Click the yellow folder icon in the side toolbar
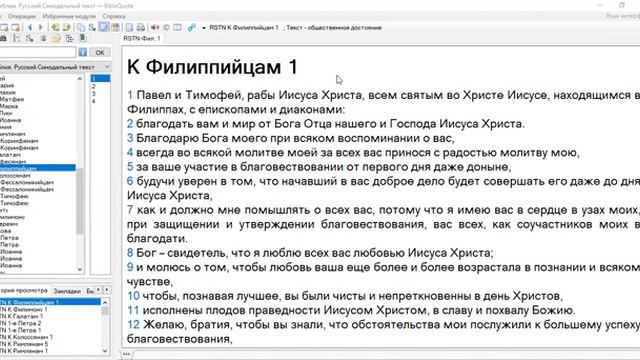 pos(56,38)
